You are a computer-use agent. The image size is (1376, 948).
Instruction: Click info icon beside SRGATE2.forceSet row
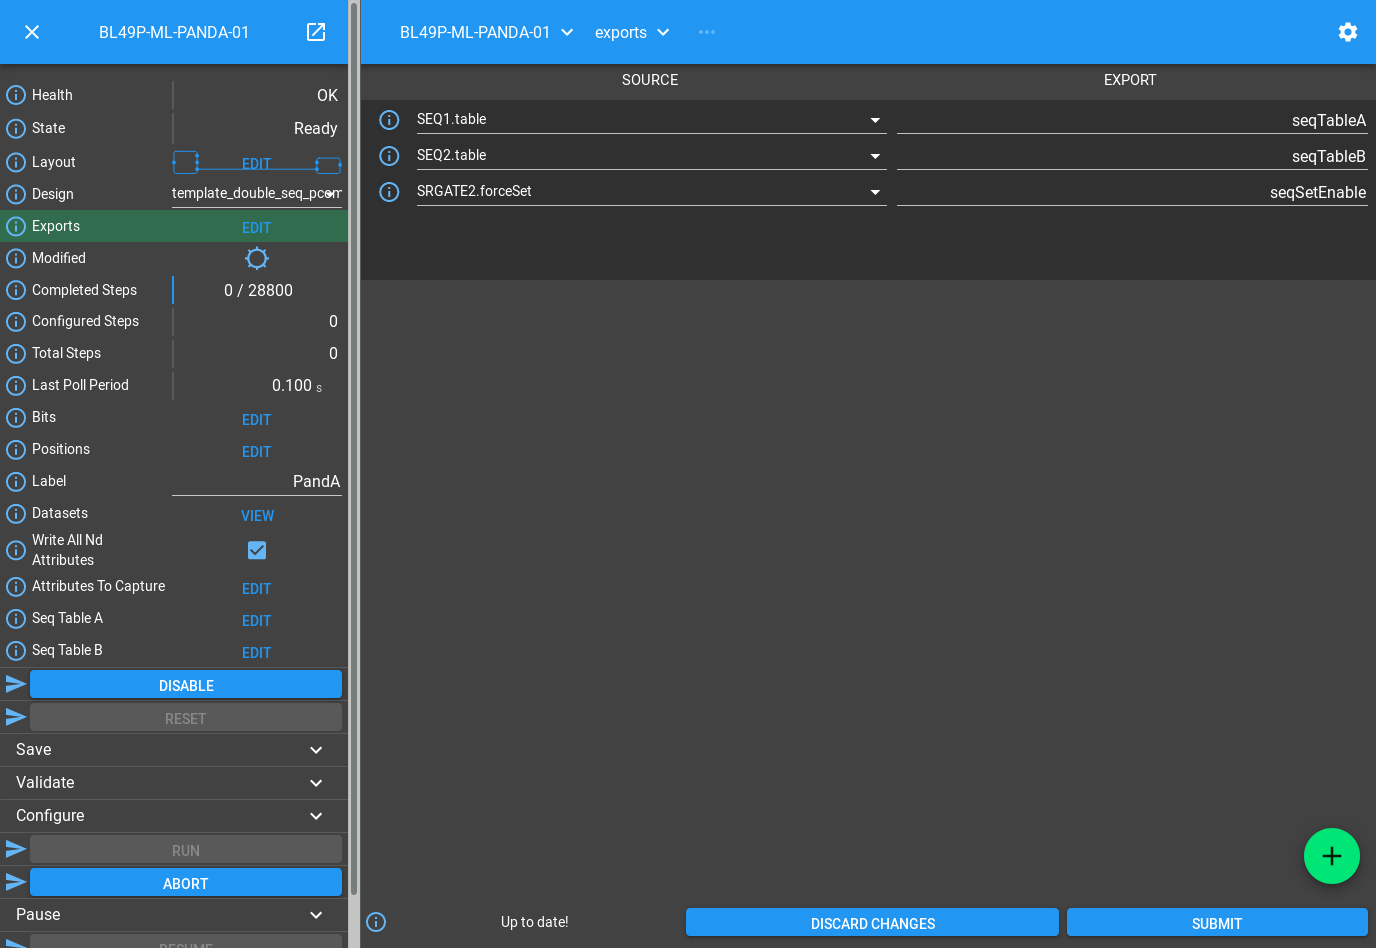click(x=389, y=192)
